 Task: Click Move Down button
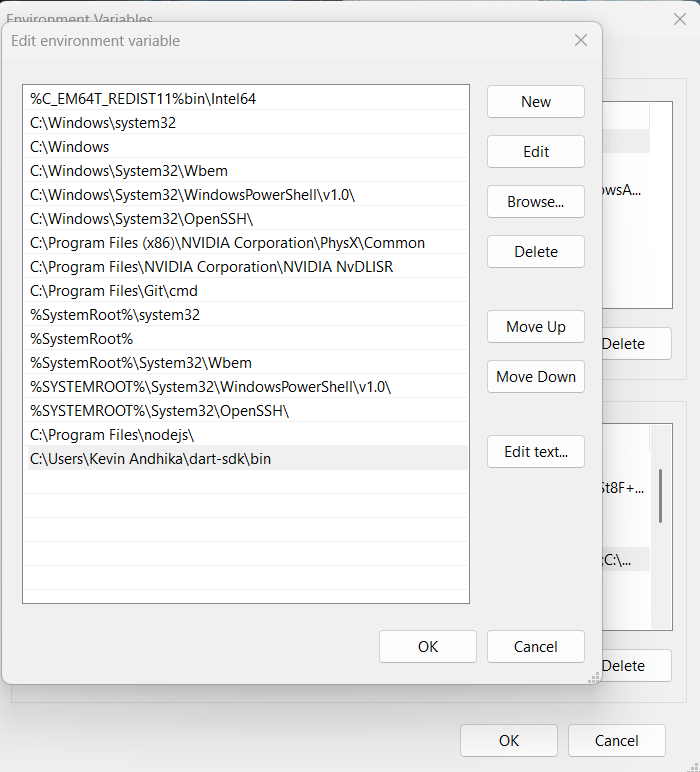coord(535,377)
